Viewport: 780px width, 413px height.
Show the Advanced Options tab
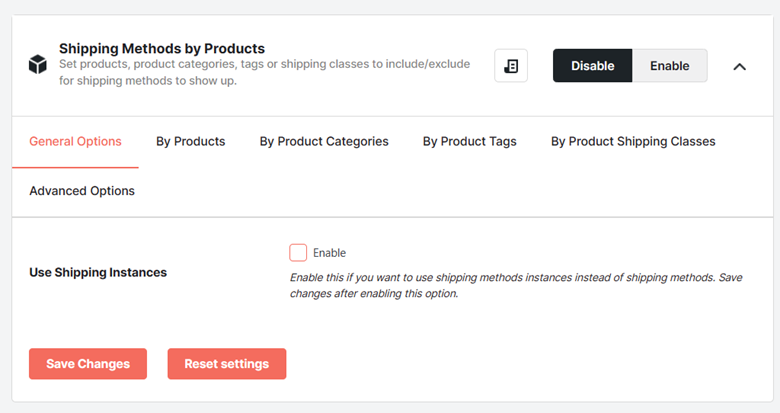tap(82, 191)
